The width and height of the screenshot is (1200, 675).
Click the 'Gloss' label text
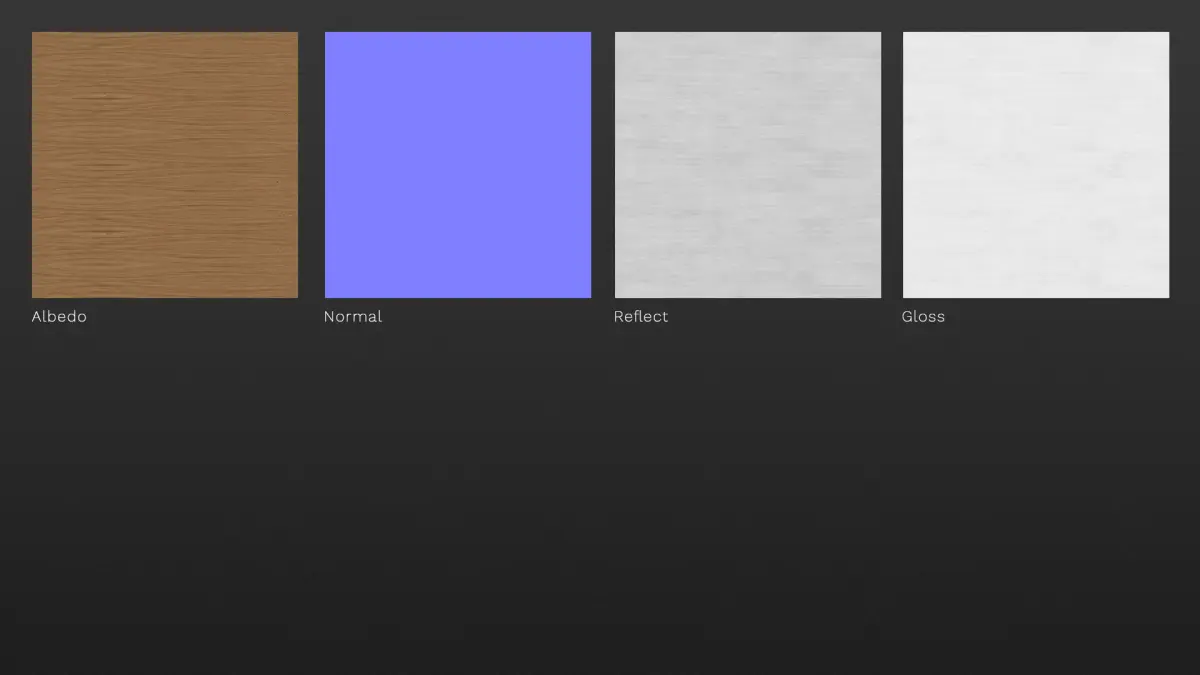[x=923, y=316]
